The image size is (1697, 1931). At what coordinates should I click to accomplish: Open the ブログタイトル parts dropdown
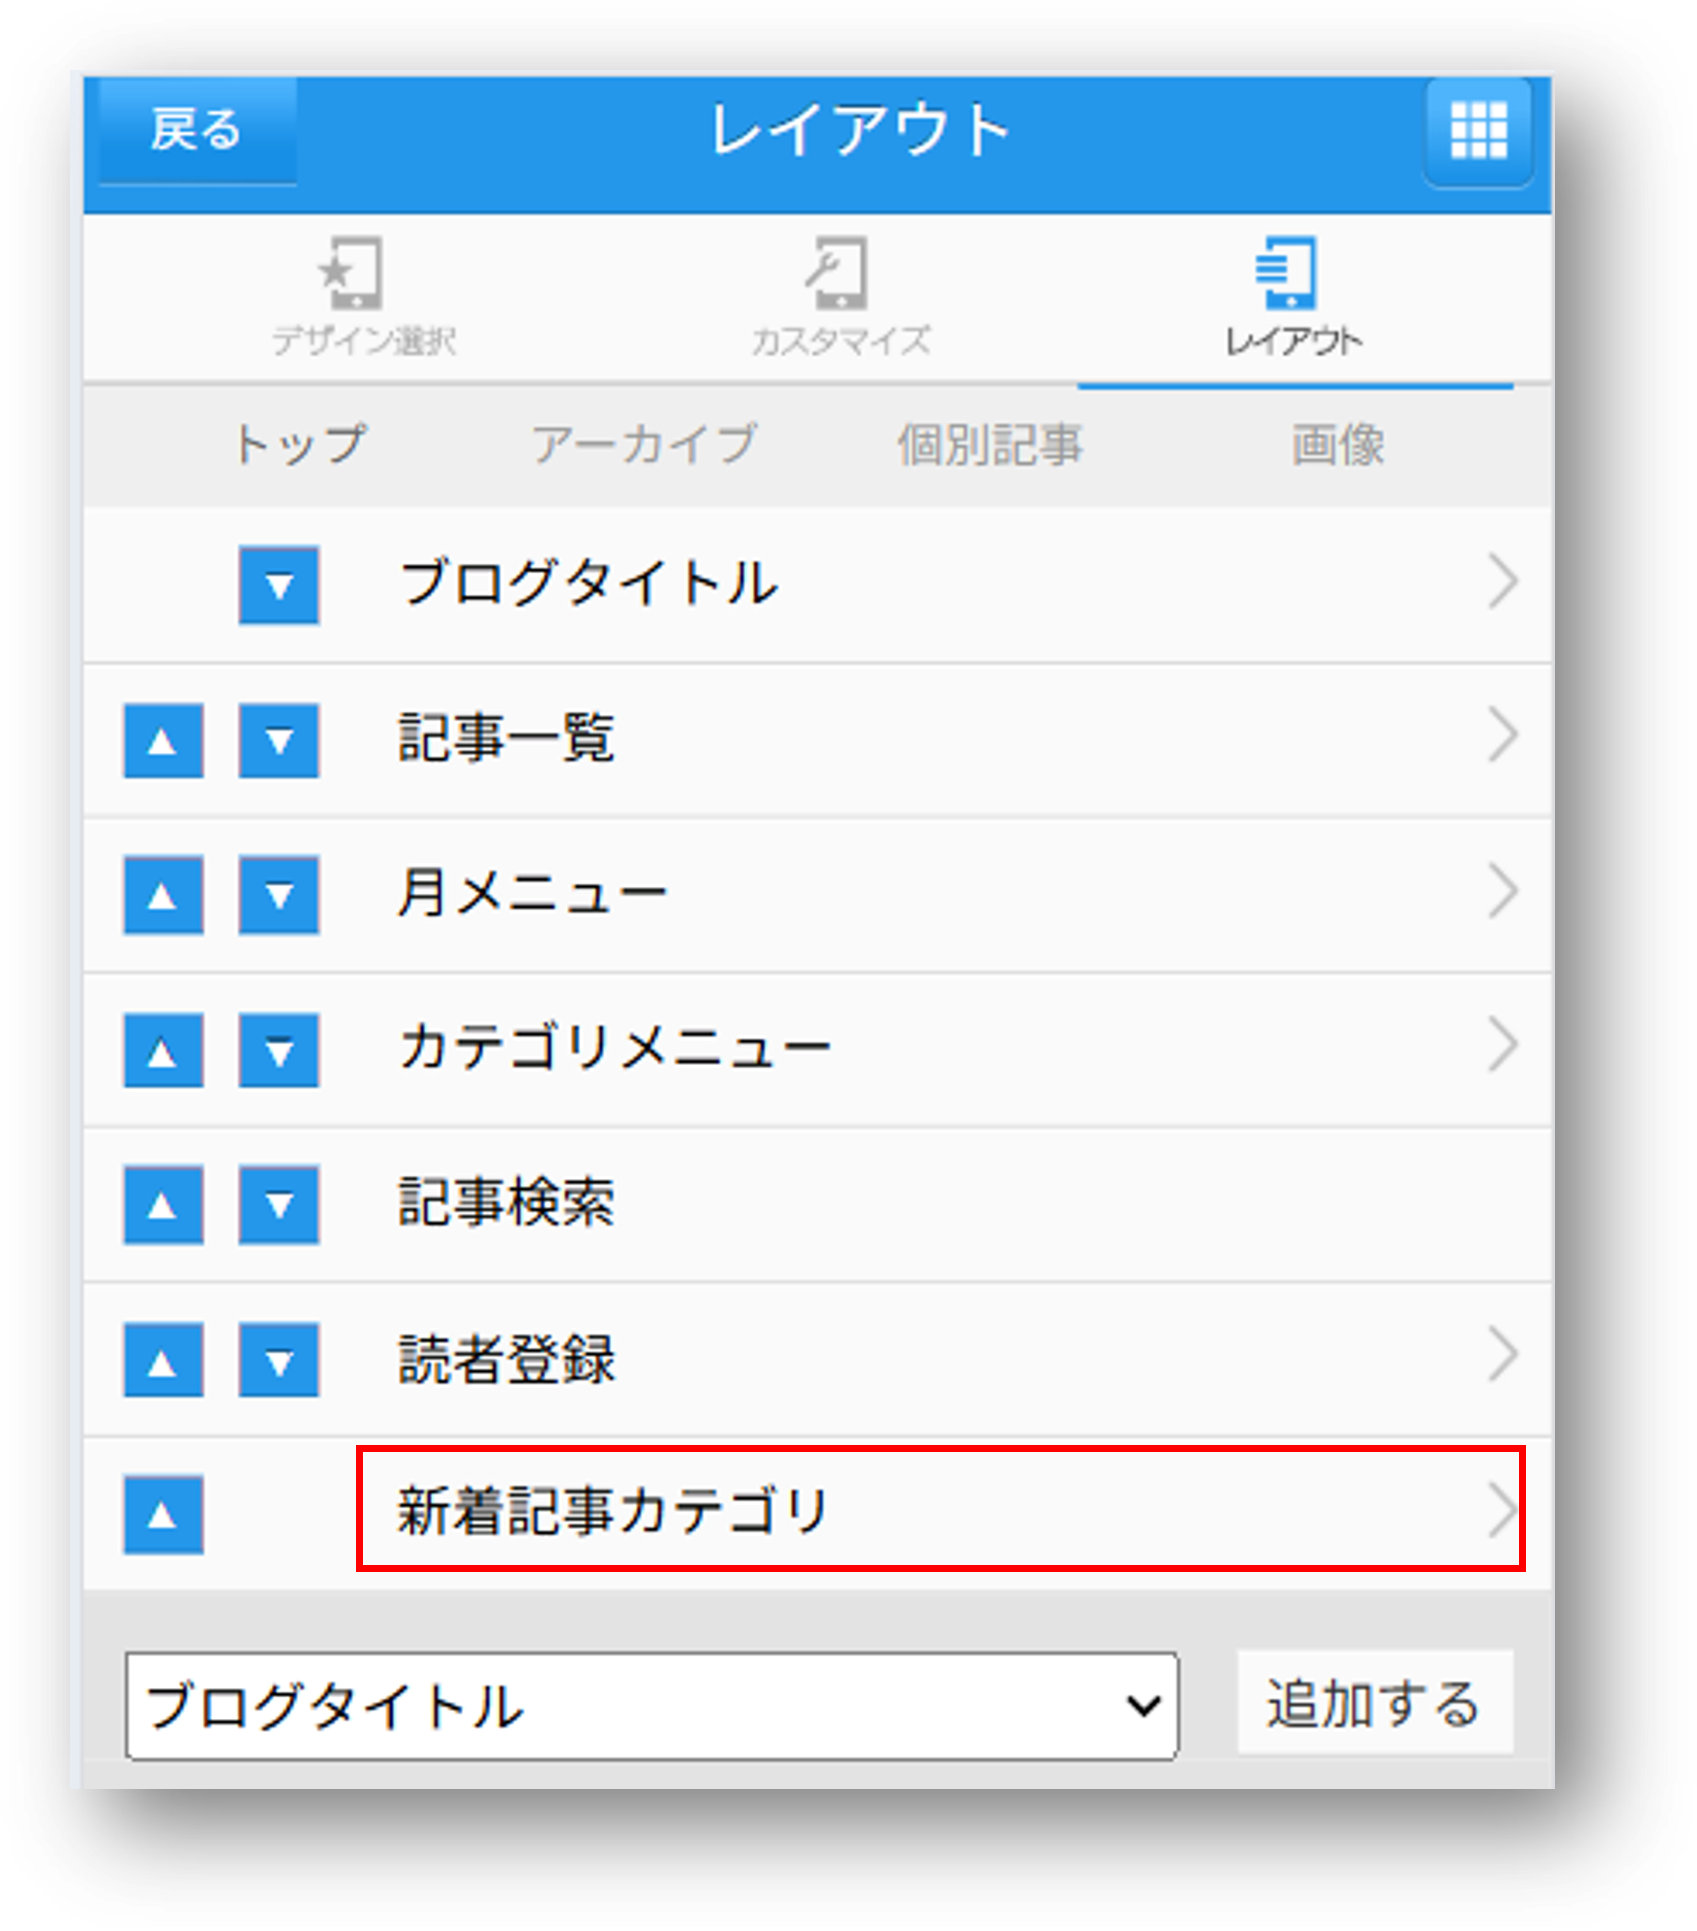pyautogui.click(x=652, y=1706)
